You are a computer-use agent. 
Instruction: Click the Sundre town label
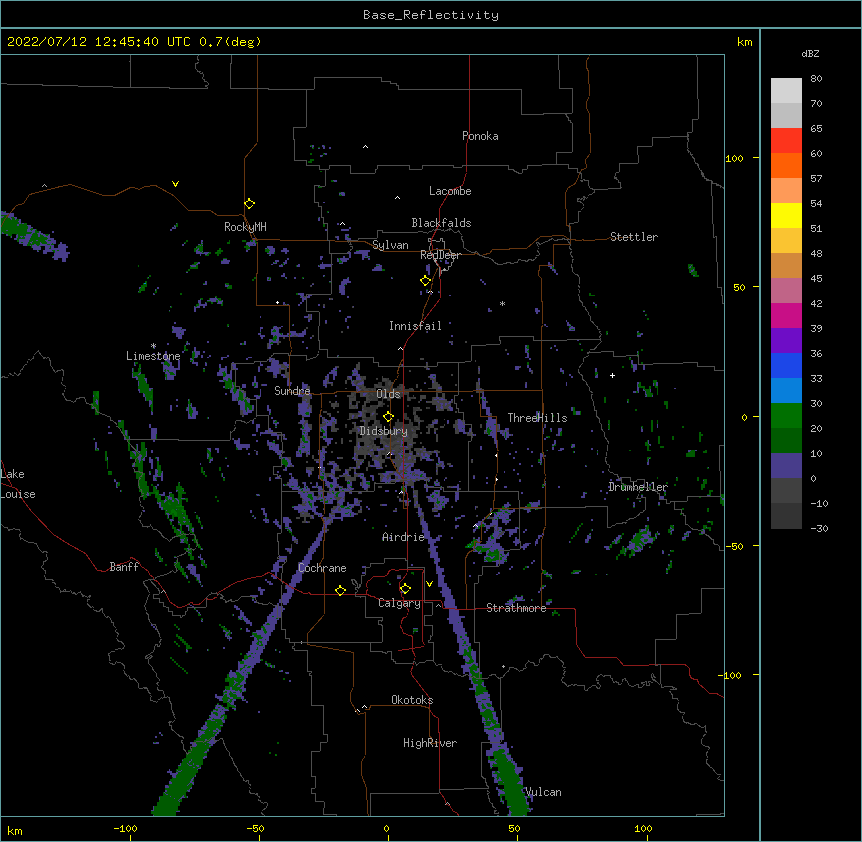tap(292, 391)
